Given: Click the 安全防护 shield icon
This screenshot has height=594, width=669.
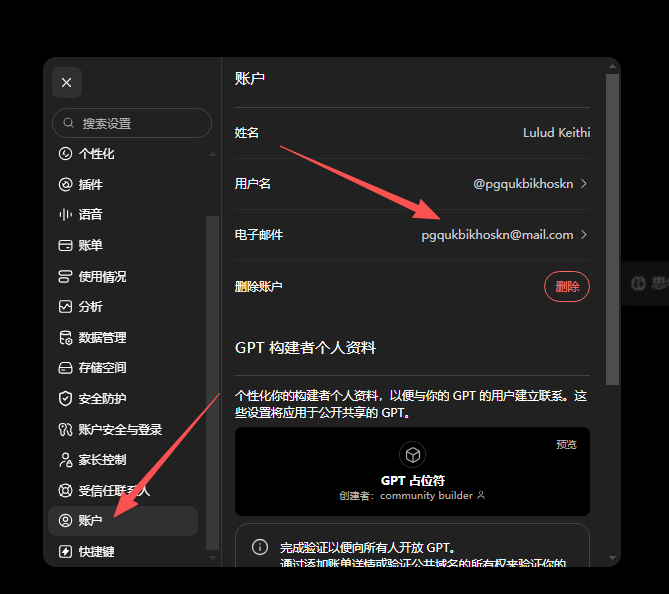Looking at the screenshot, I should point(65,399).
